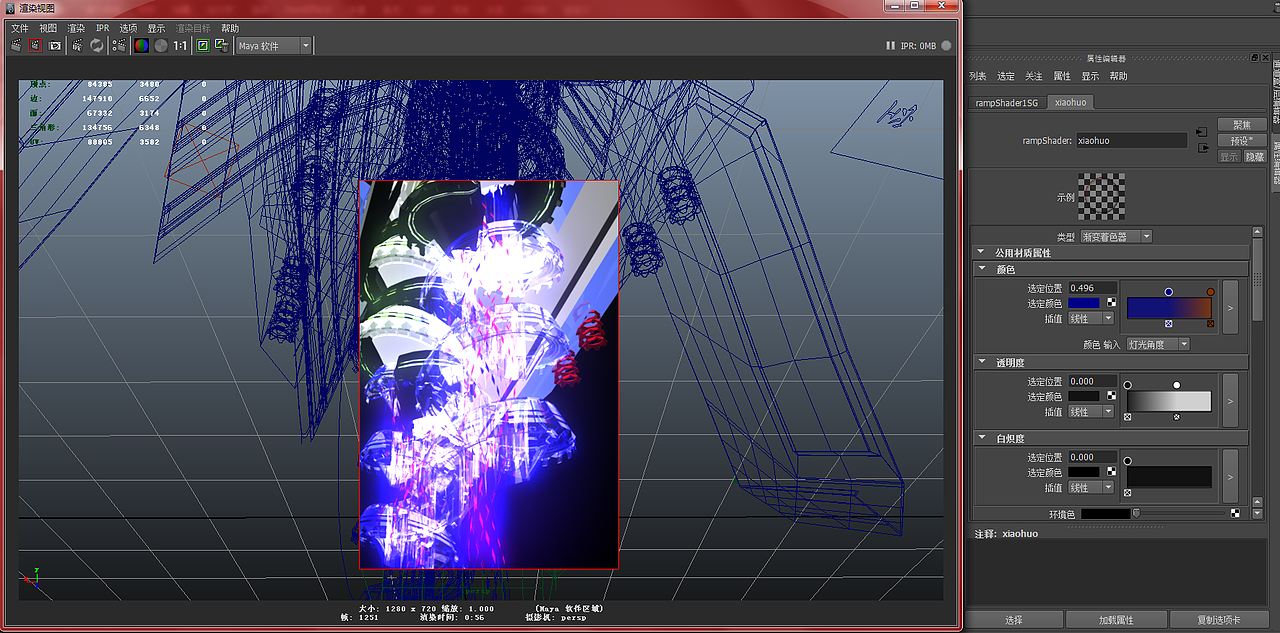
Task: Select the orange circle handle on color ramp
Action: pyautogui.click(x=1210, y=292)
